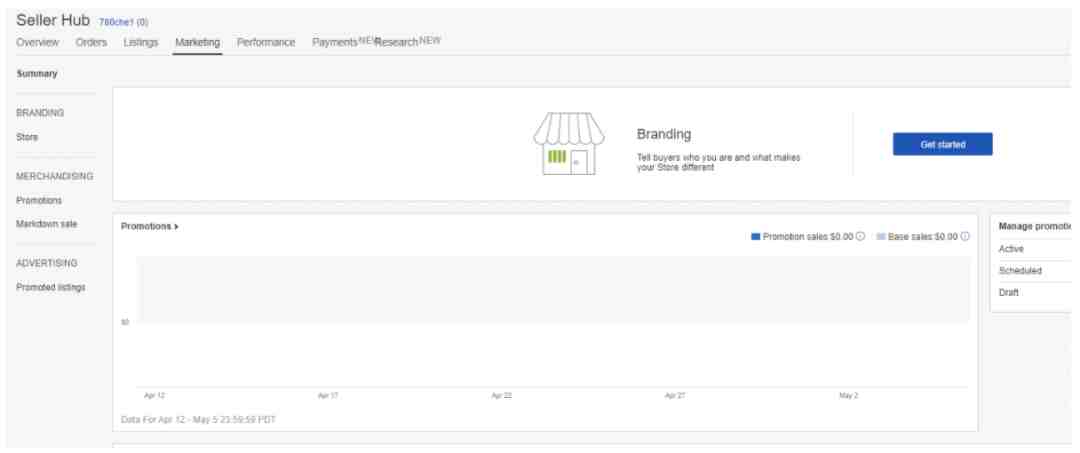Click info icon next to Base sales

[965, 237]
